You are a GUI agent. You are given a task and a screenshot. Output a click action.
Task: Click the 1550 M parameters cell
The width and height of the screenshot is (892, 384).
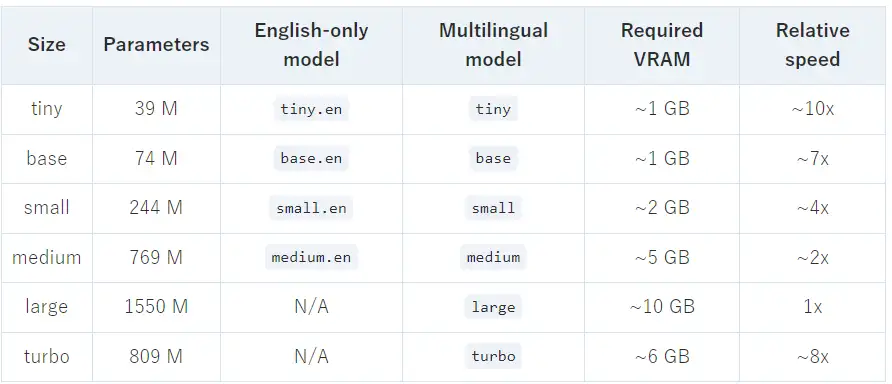coord(156,307)
